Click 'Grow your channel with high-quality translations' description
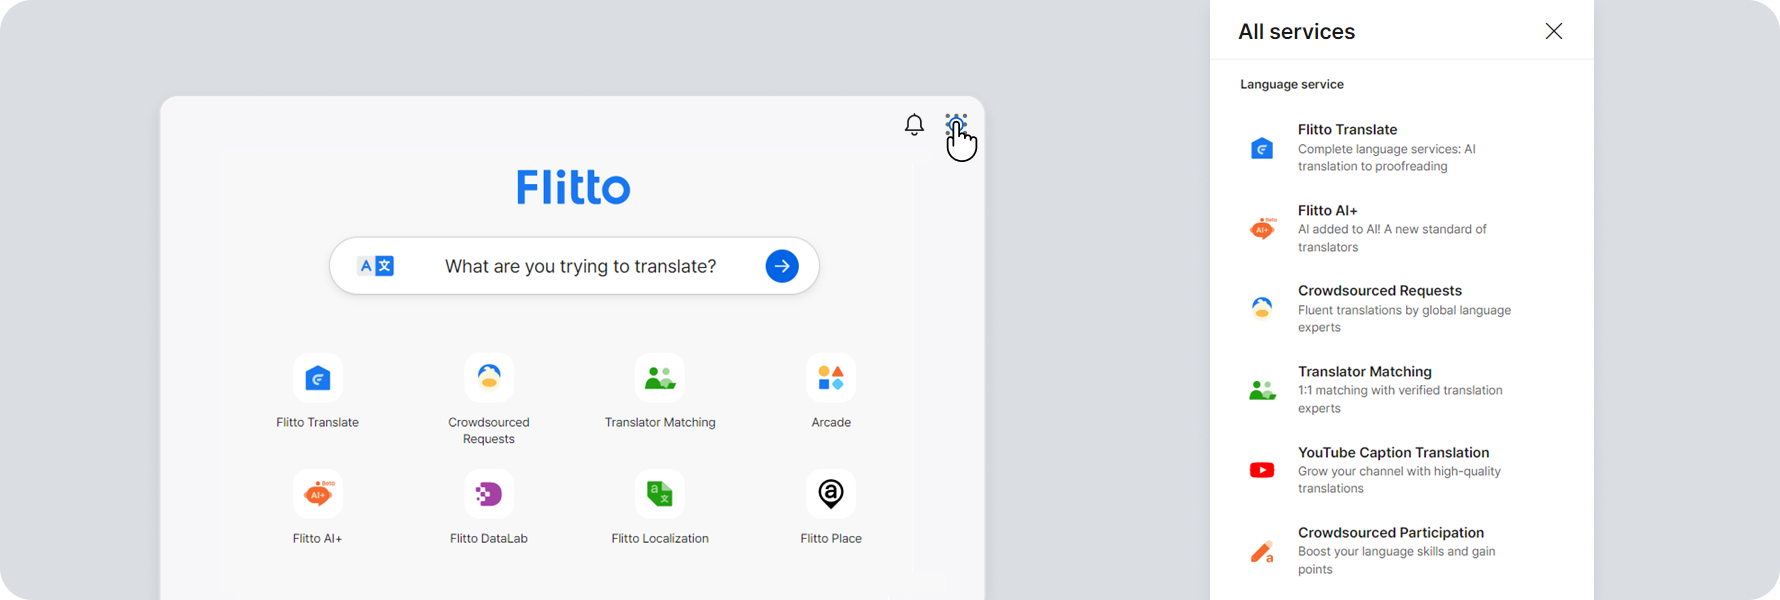 pos(1399,480)
